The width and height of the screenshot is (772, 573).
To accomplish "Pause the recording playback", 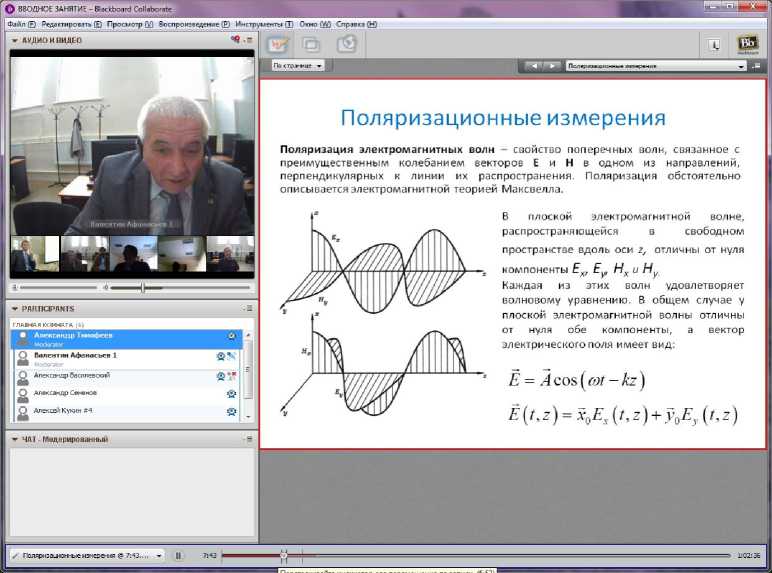I will tap(178, 554).
